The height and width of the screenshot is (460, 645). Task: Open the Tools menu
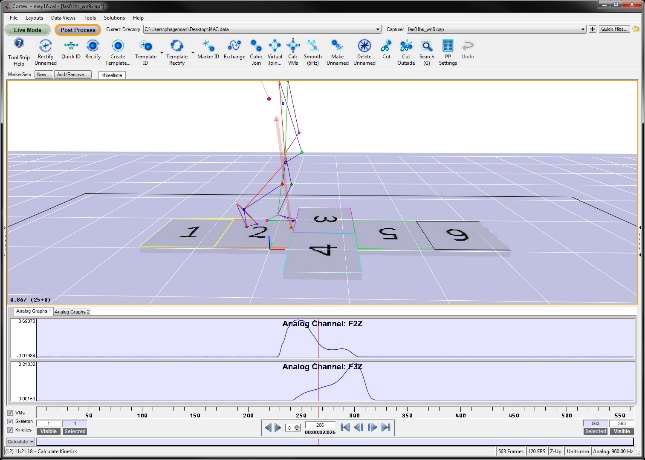pos(91,18)
